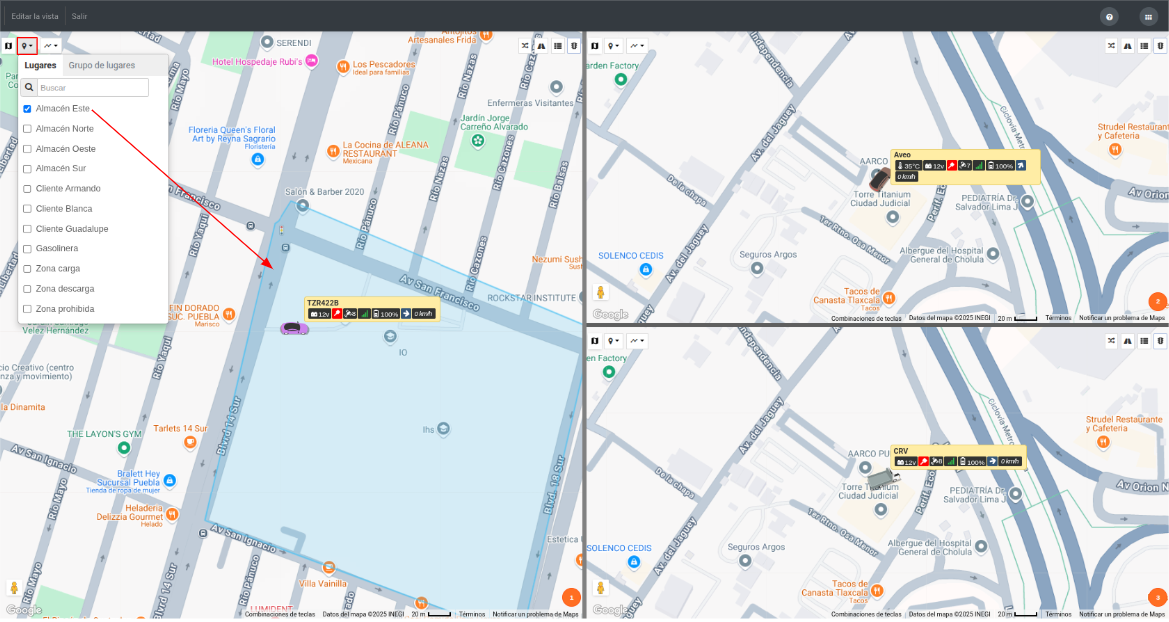Viewport: 1169px width, 622px height.
Task: Open the routes dropdown in the CRV map
Action: pyautogui.click(x=637, y=342)
